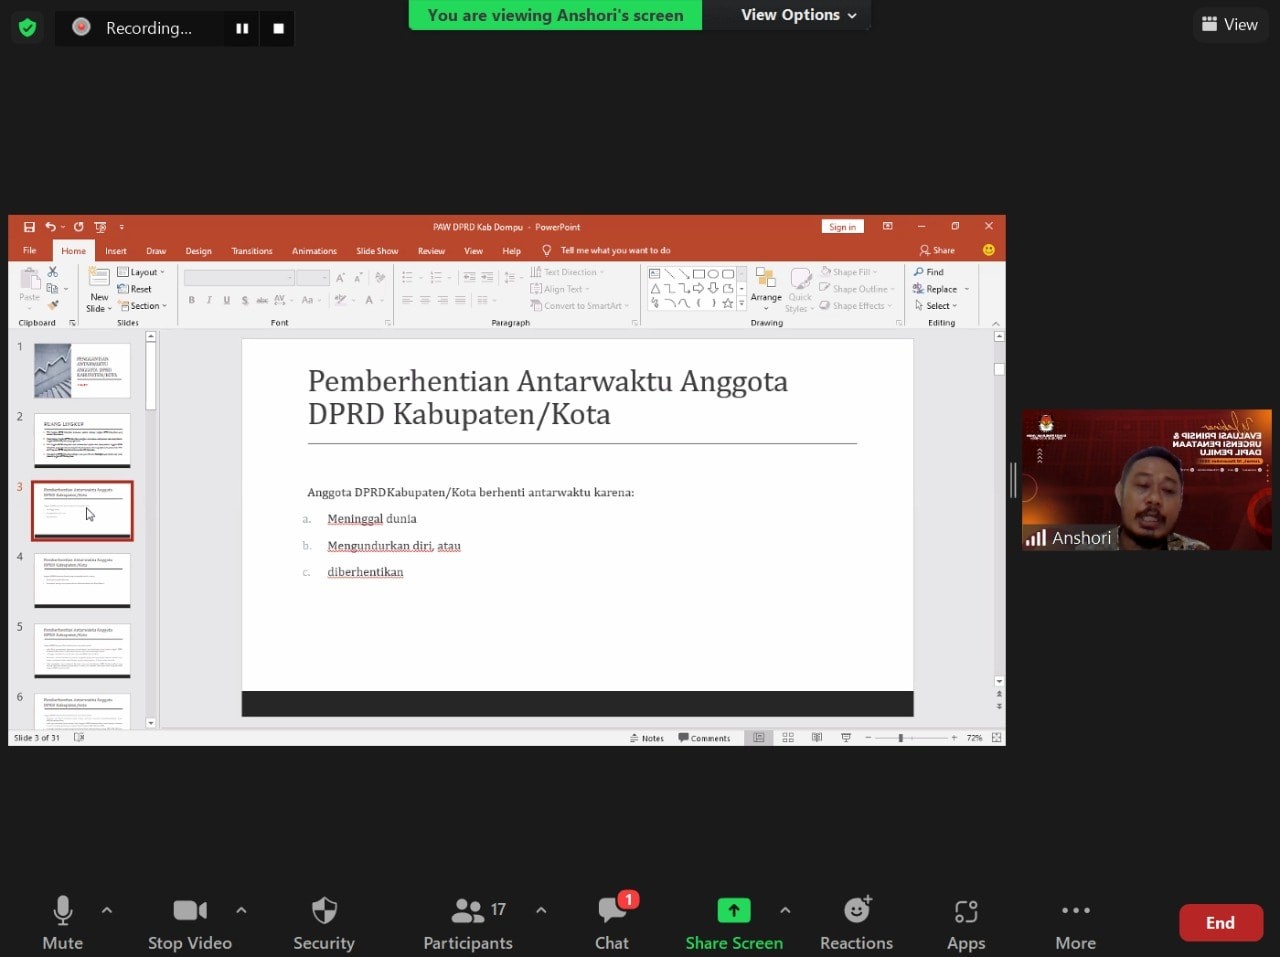
Task: Open the Participants list
Action: coord(468,923)
